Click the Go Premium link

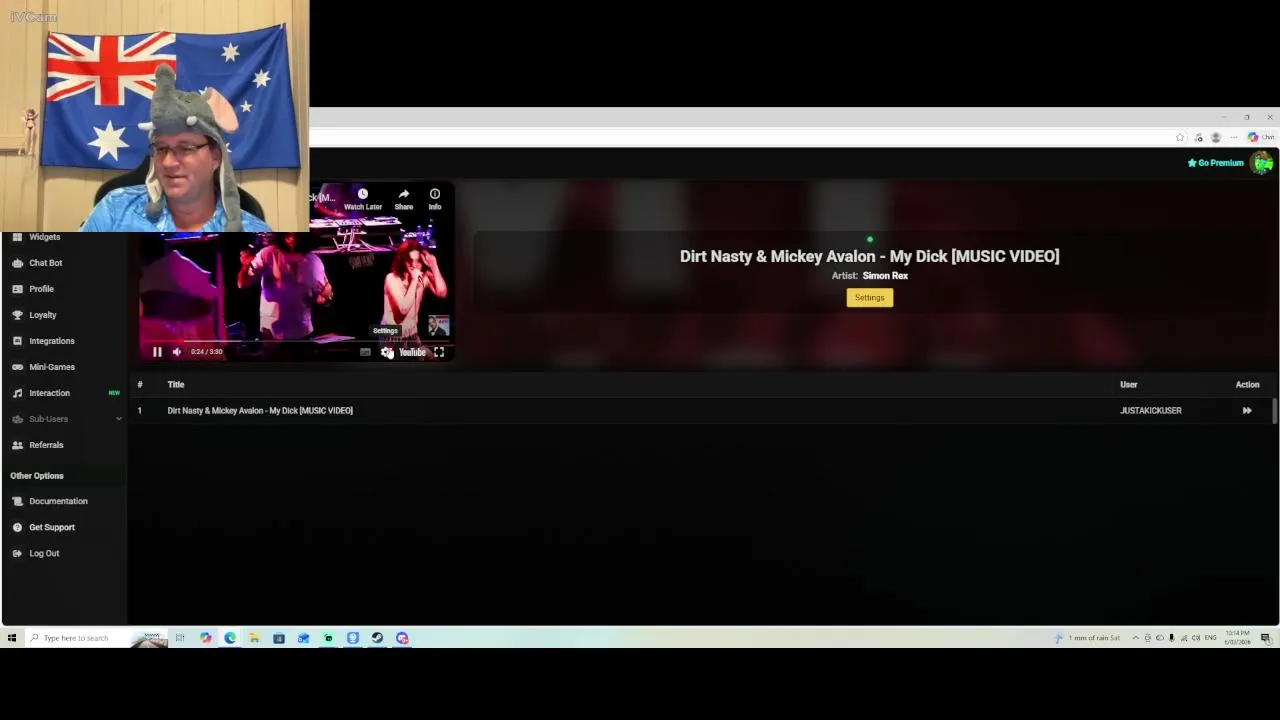tap(1215, 163)
